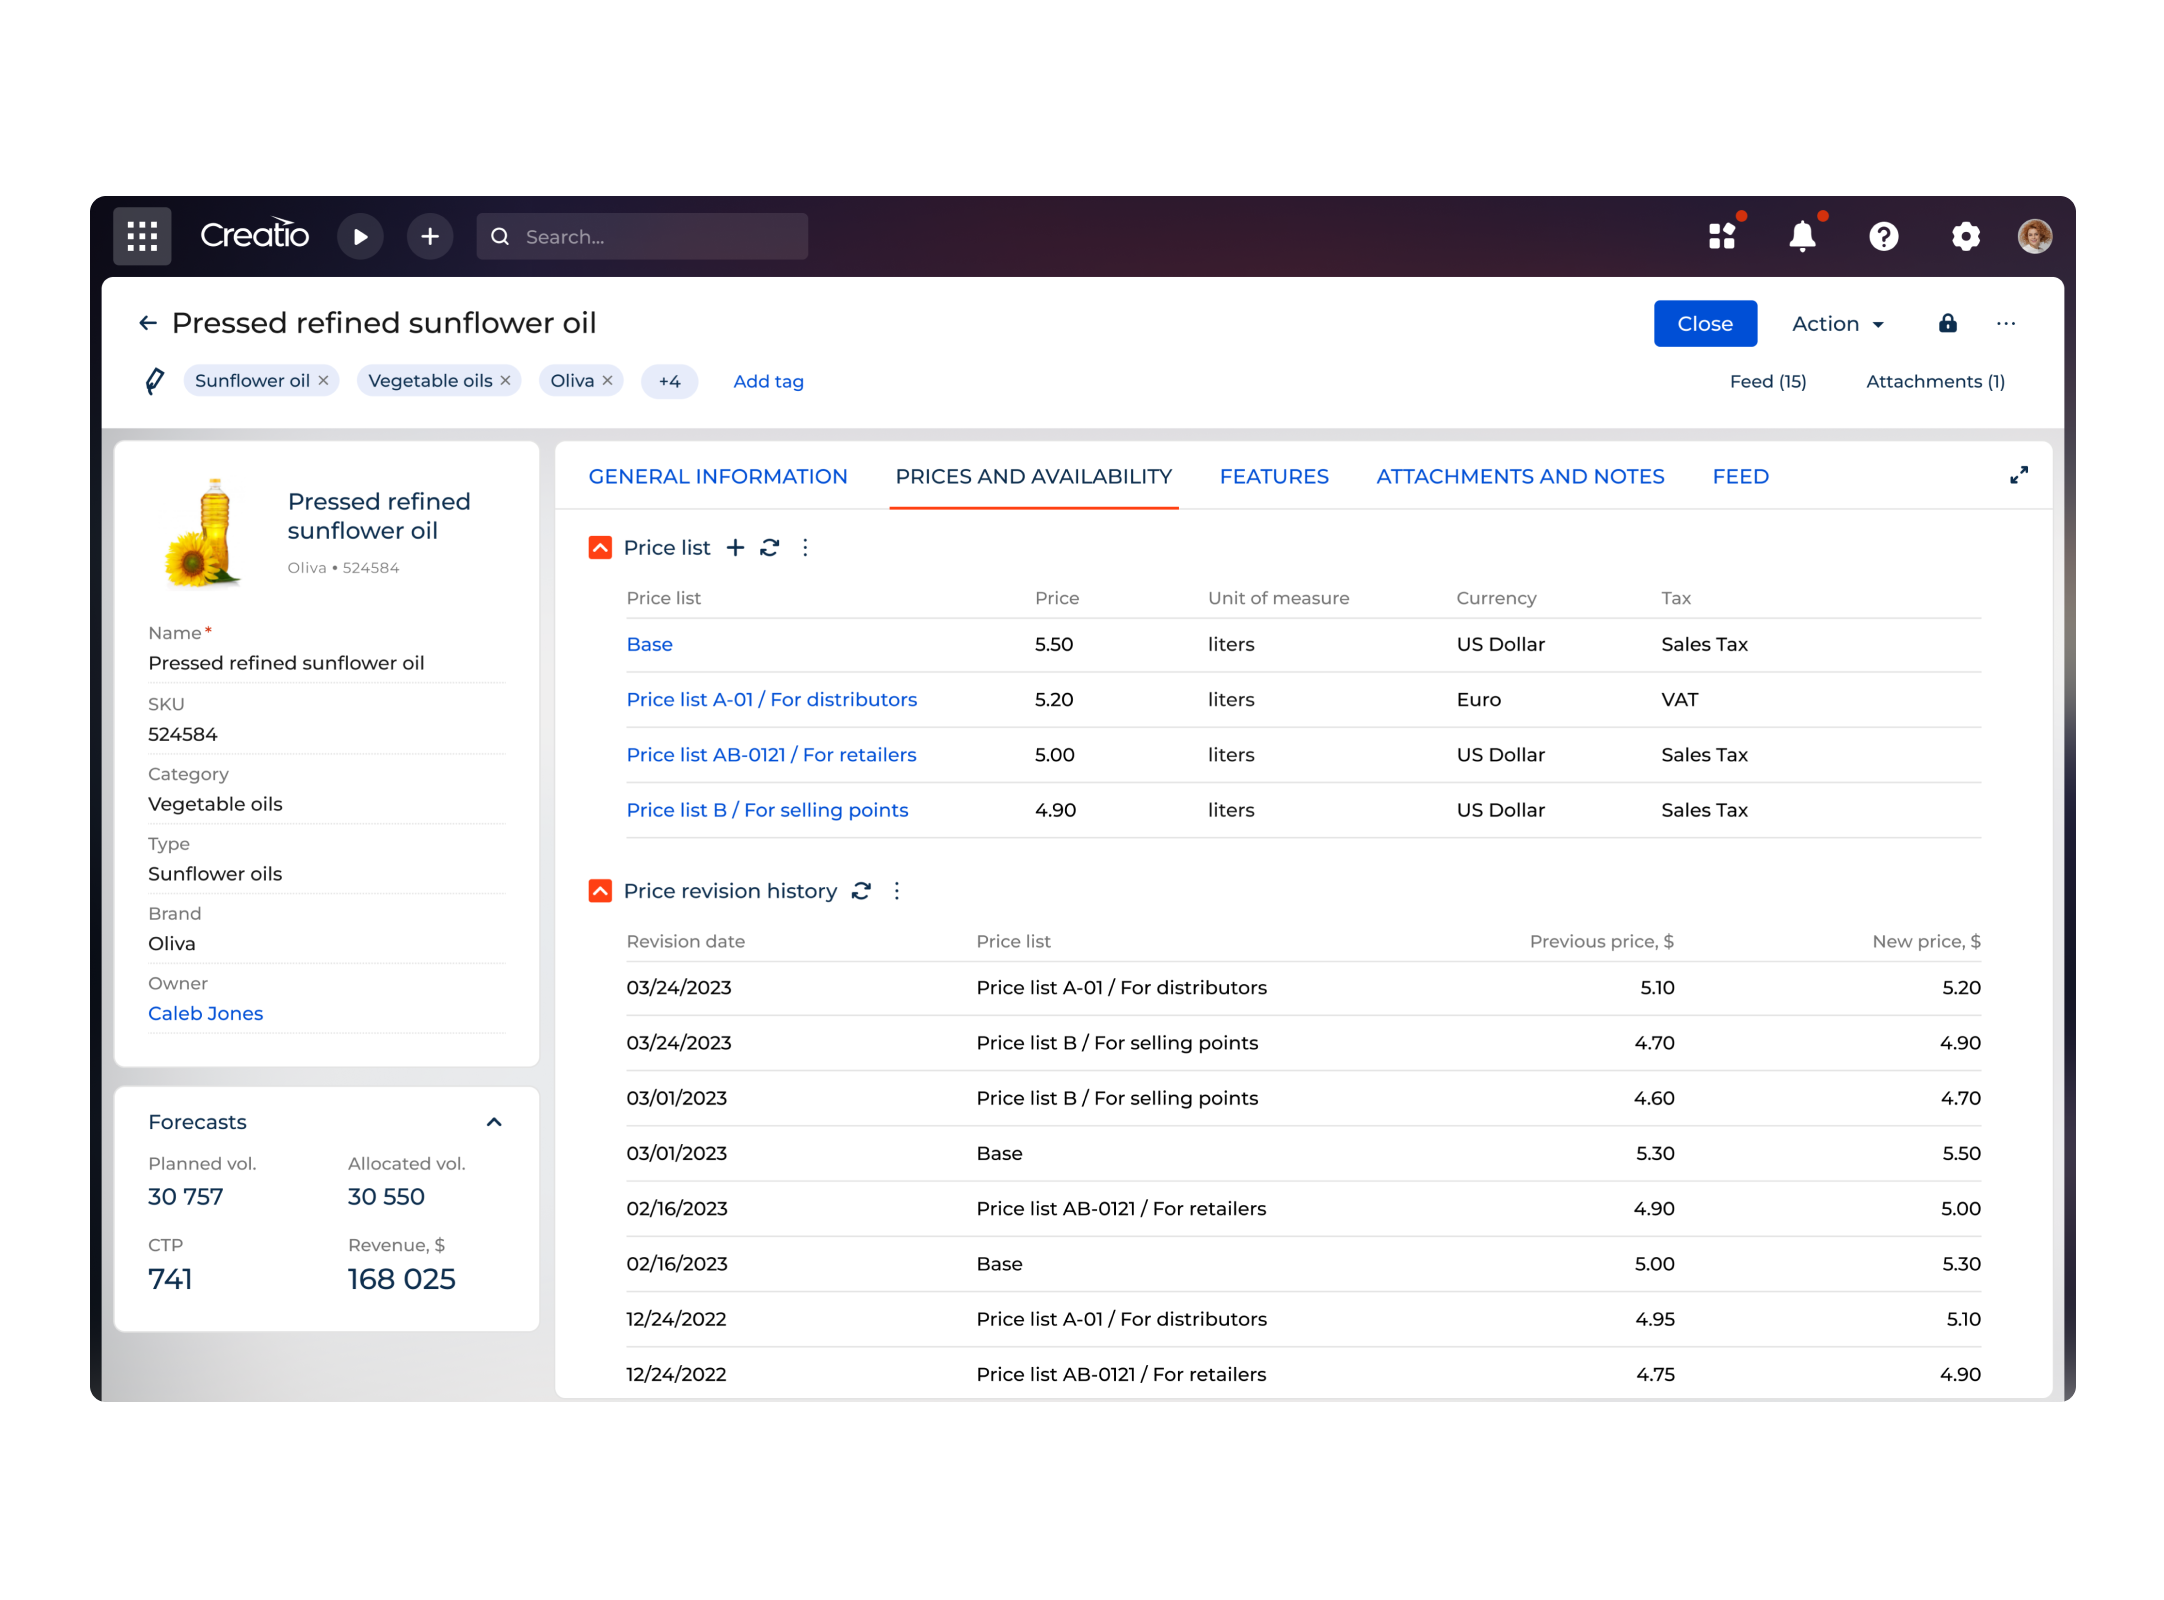Collapse the Forecasts panel
The image size is (2164, 1600).
pyautogui.click(x=494, y=1122)
